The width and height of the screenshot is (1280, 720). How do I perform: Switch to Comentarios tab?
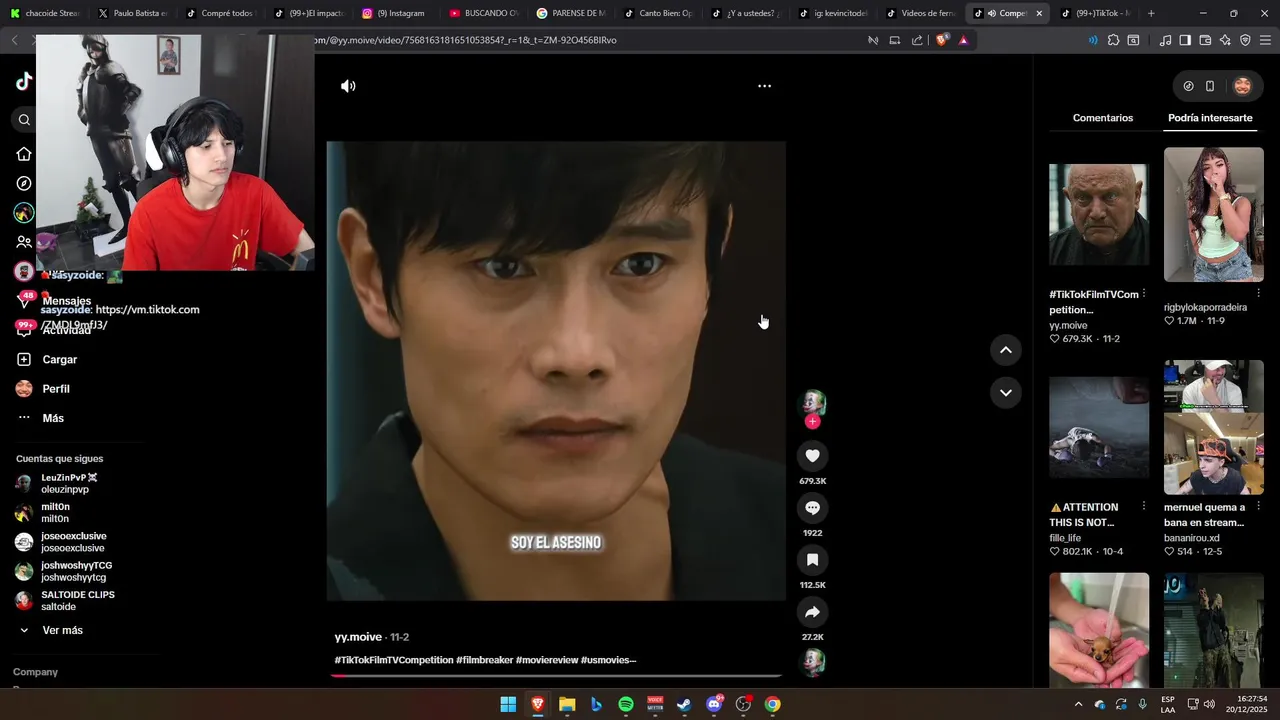(1103, 118)
